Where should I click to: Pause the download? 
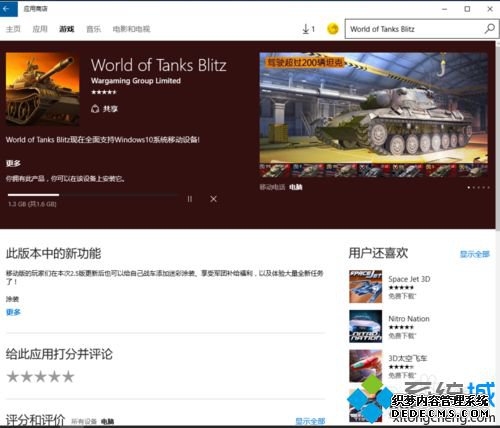click(190, 199)
